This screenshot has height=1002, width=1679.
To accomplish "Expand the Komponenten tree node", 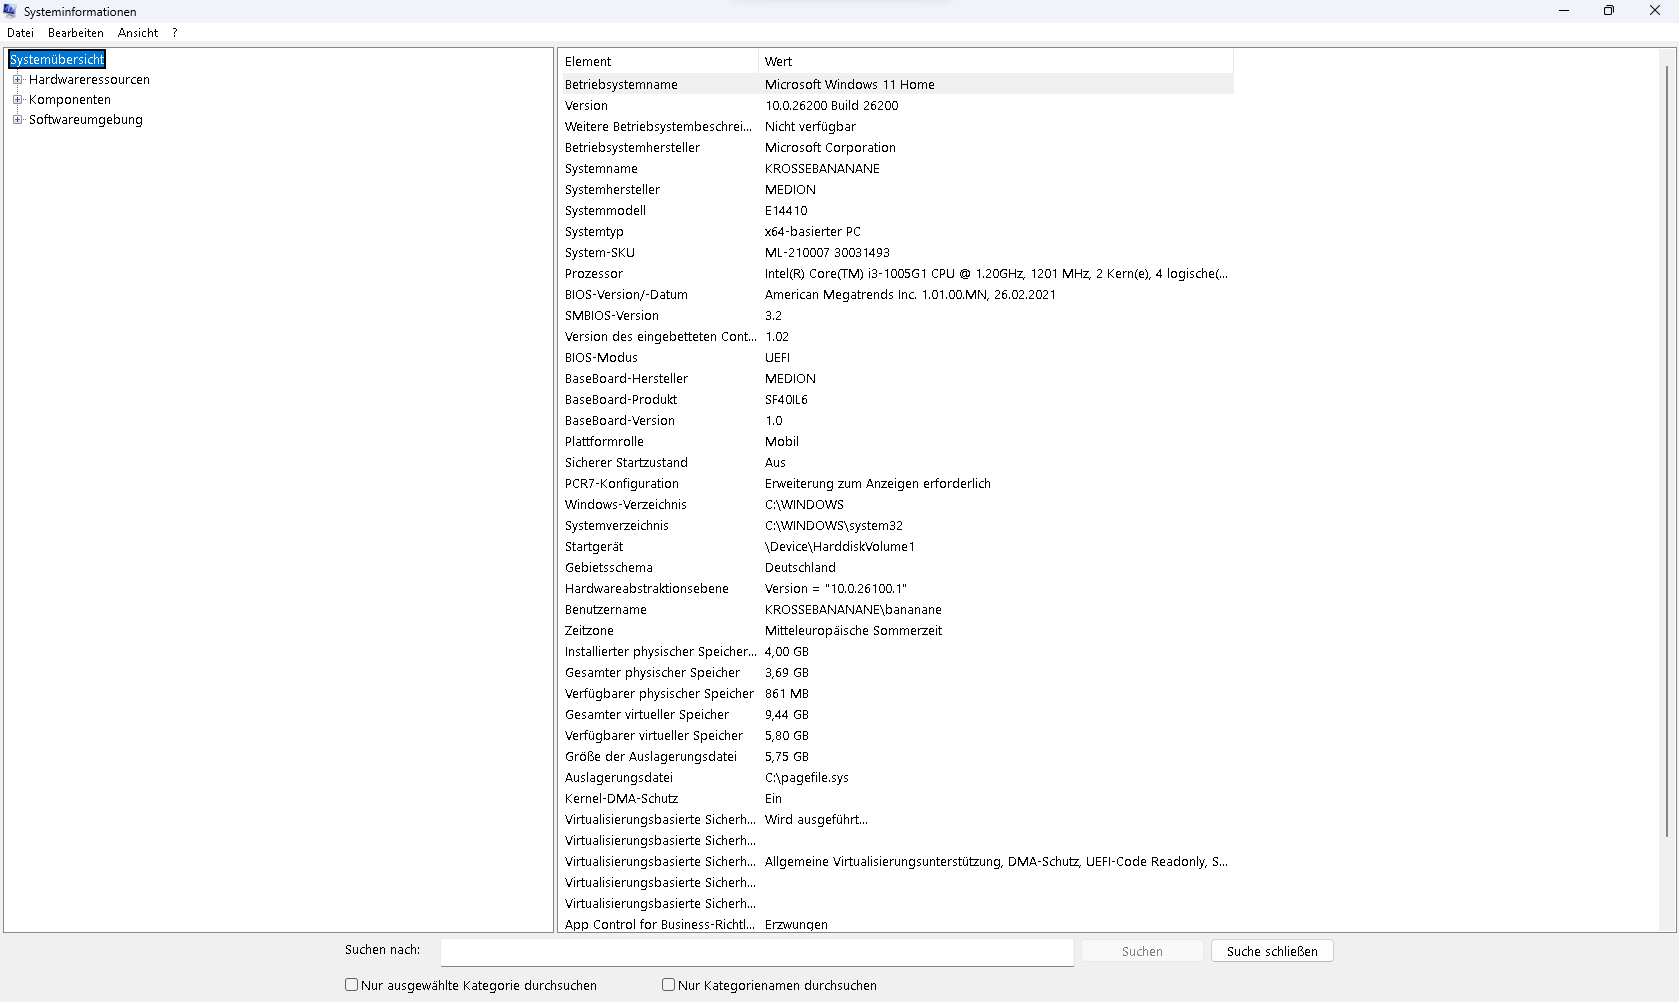I will [17, 100].
